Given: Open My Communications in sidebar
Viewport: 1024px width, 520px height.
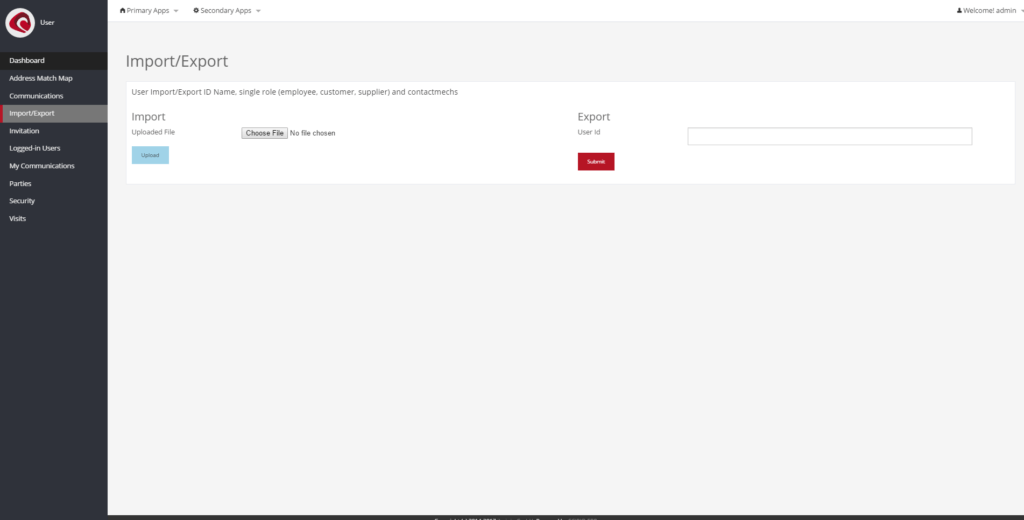Looking at the screenshot, I should tap(42, 166).
